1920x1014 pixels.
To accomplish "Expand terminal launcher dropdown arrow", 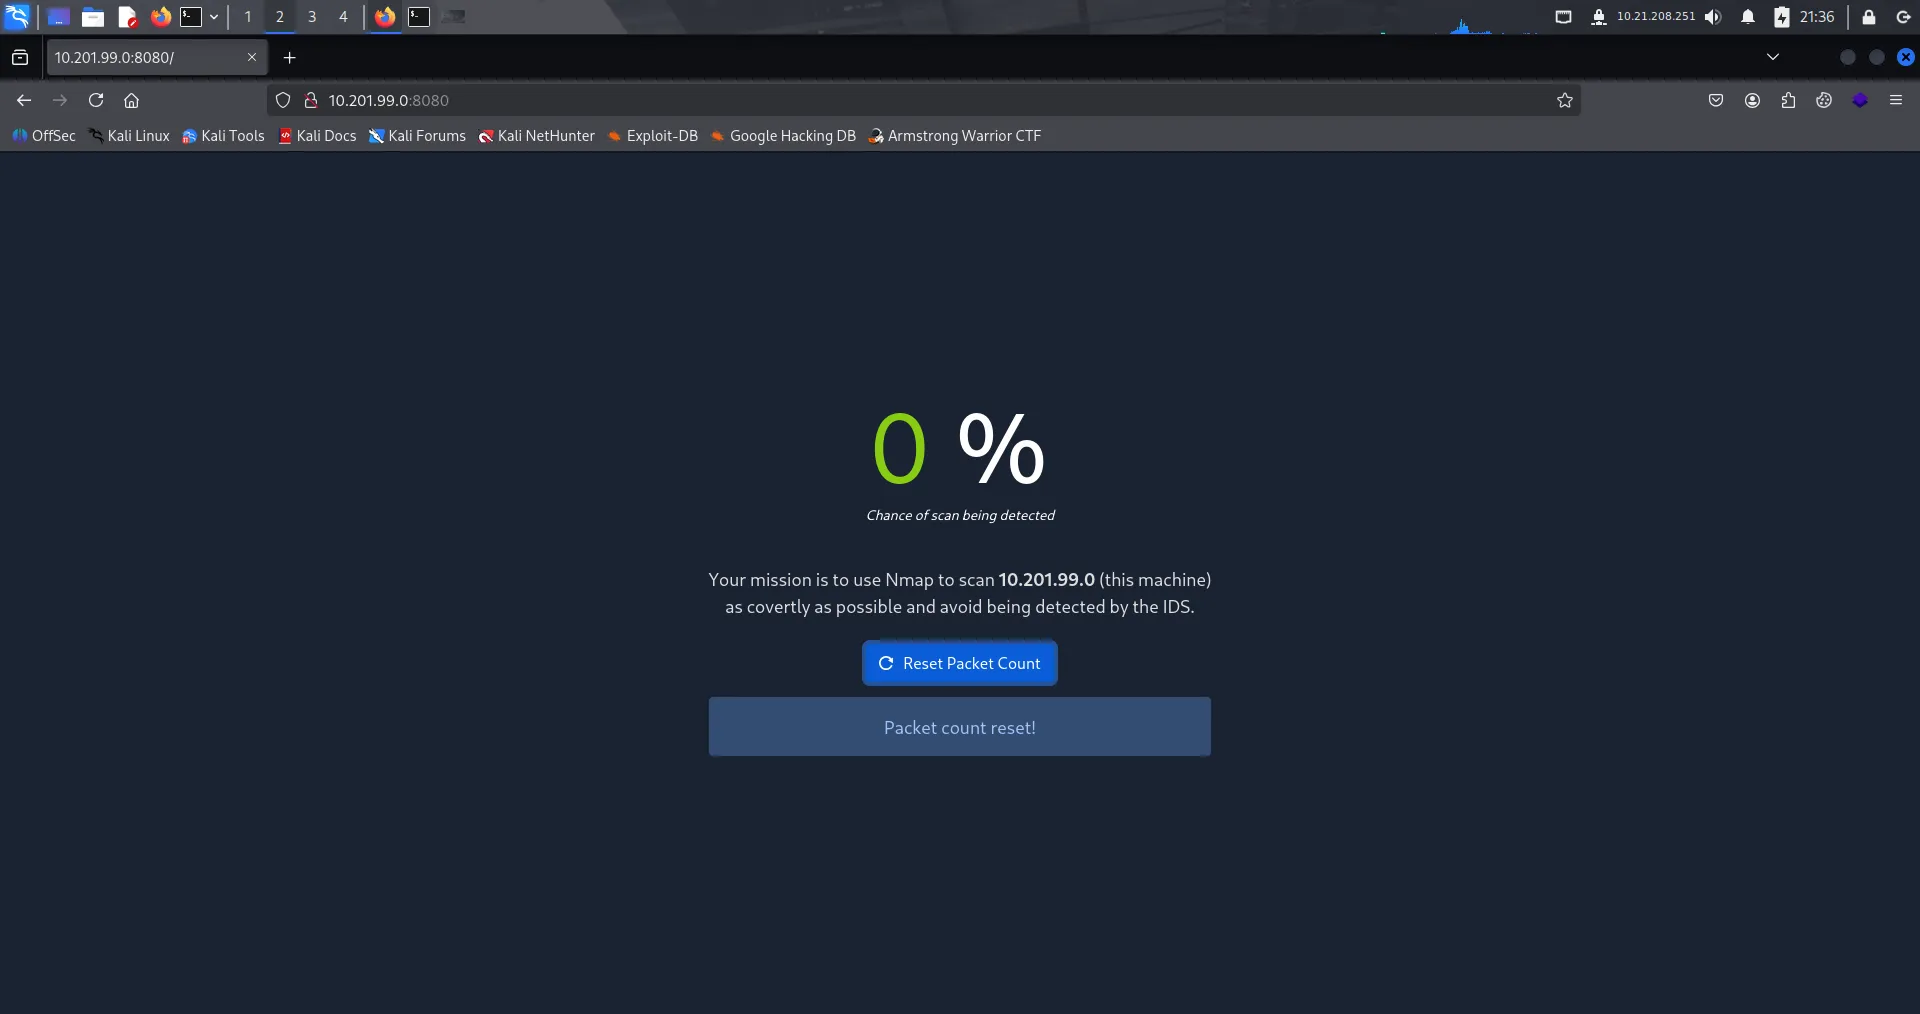I will [x=214, y=17].
